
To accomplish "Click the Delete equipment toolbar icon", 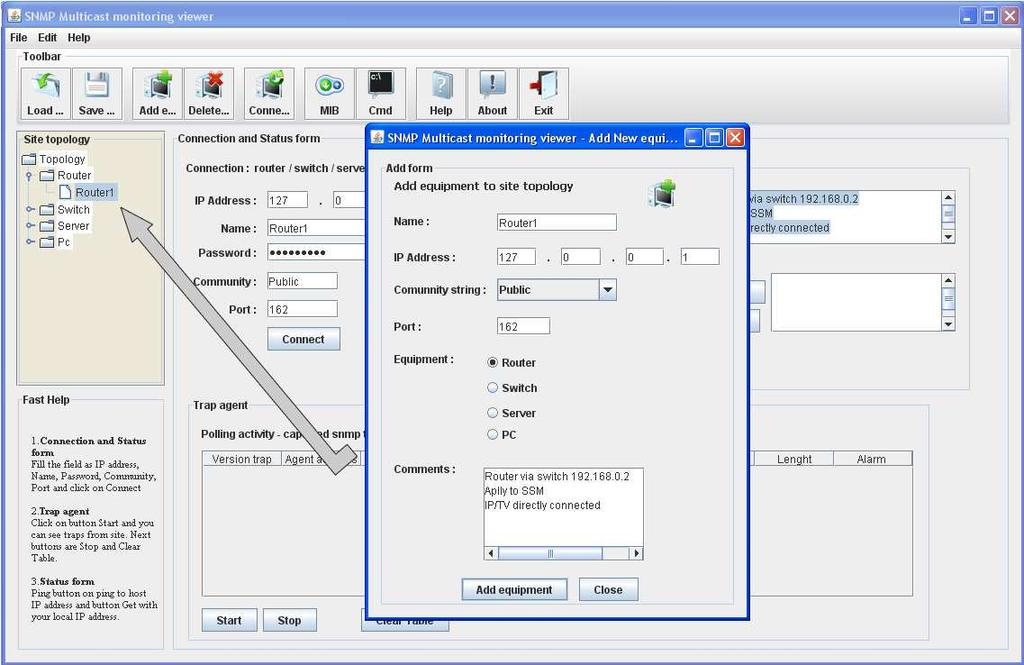I will click(x=209, y=93).
